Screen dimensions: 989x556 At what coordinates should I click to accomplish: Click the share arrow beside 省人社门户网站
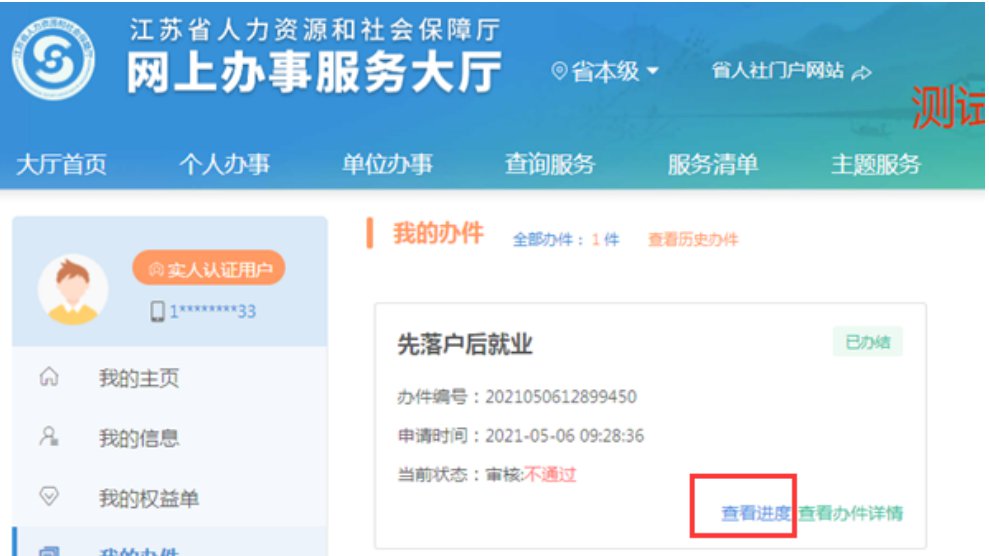(861, 73)
